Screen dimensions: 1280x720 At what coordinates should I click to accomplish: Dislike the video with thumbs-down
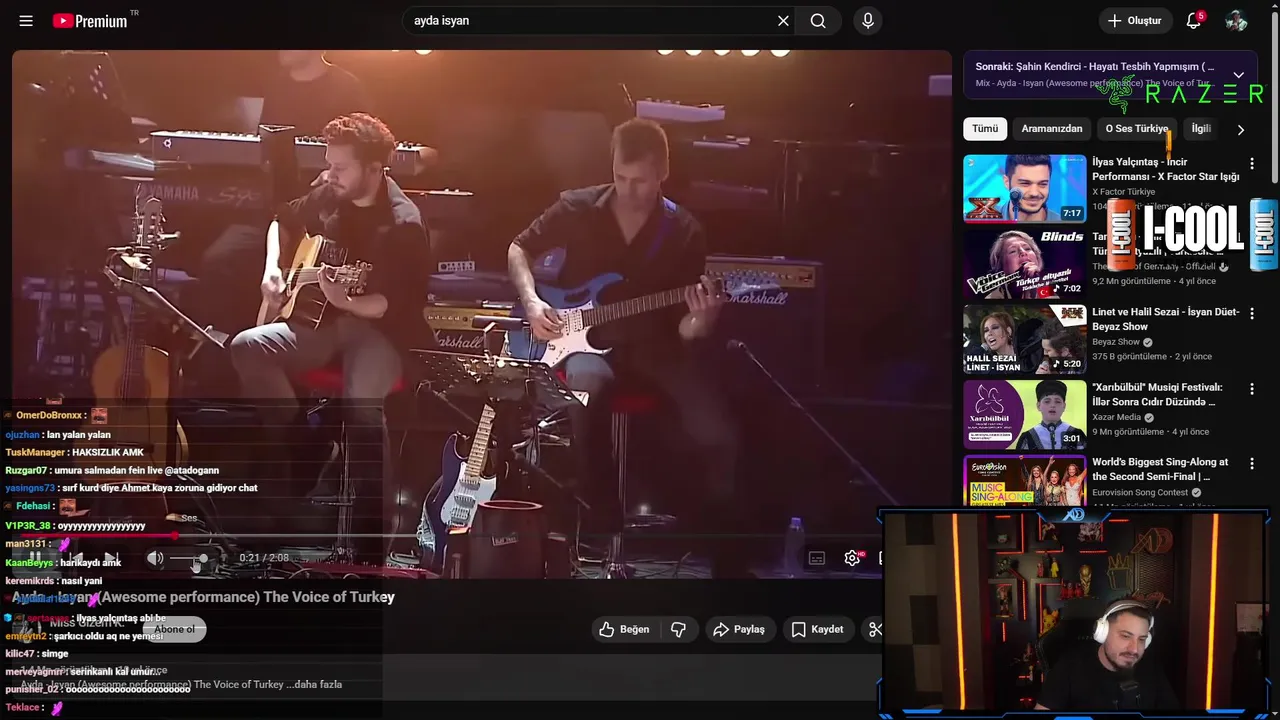click(x=679, y=629)
